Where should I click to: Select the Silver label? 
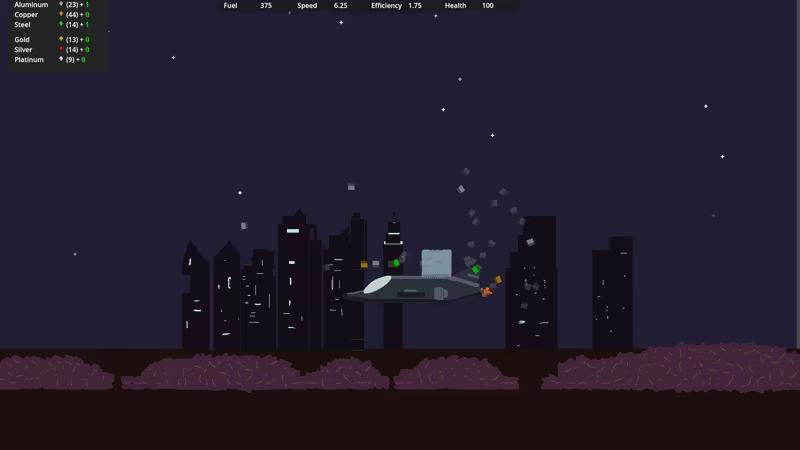tap(23, 49)
